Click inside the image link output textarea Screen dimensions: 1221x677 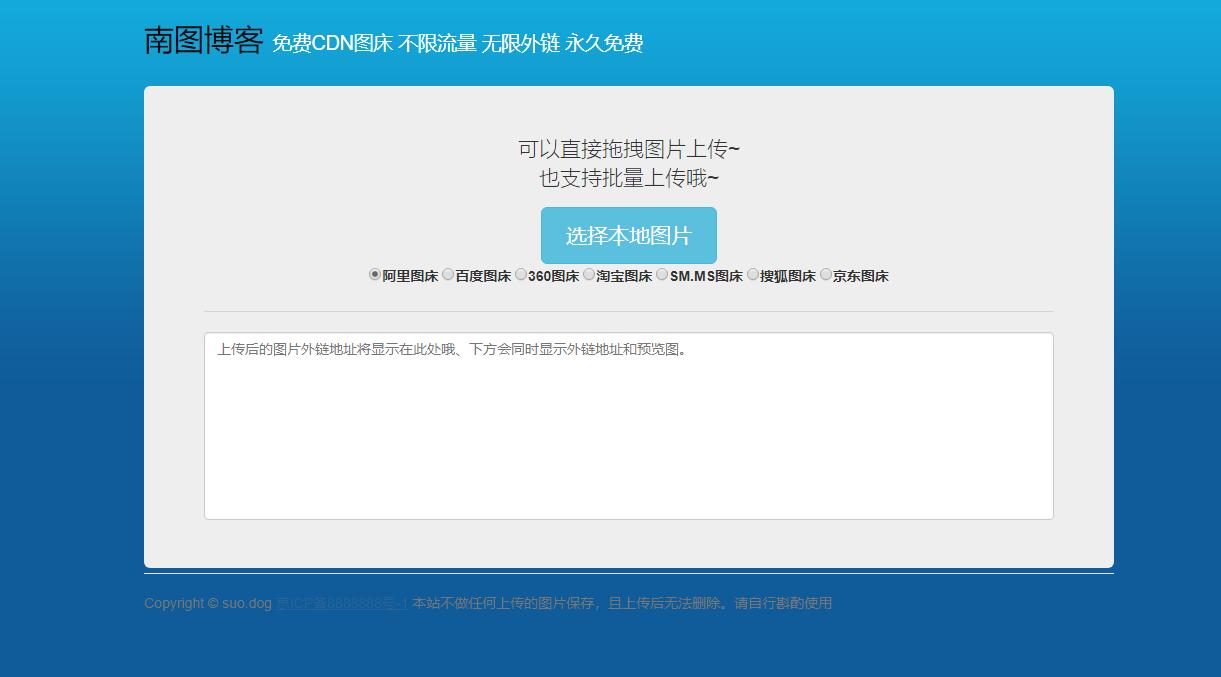(x=628, y=425)
